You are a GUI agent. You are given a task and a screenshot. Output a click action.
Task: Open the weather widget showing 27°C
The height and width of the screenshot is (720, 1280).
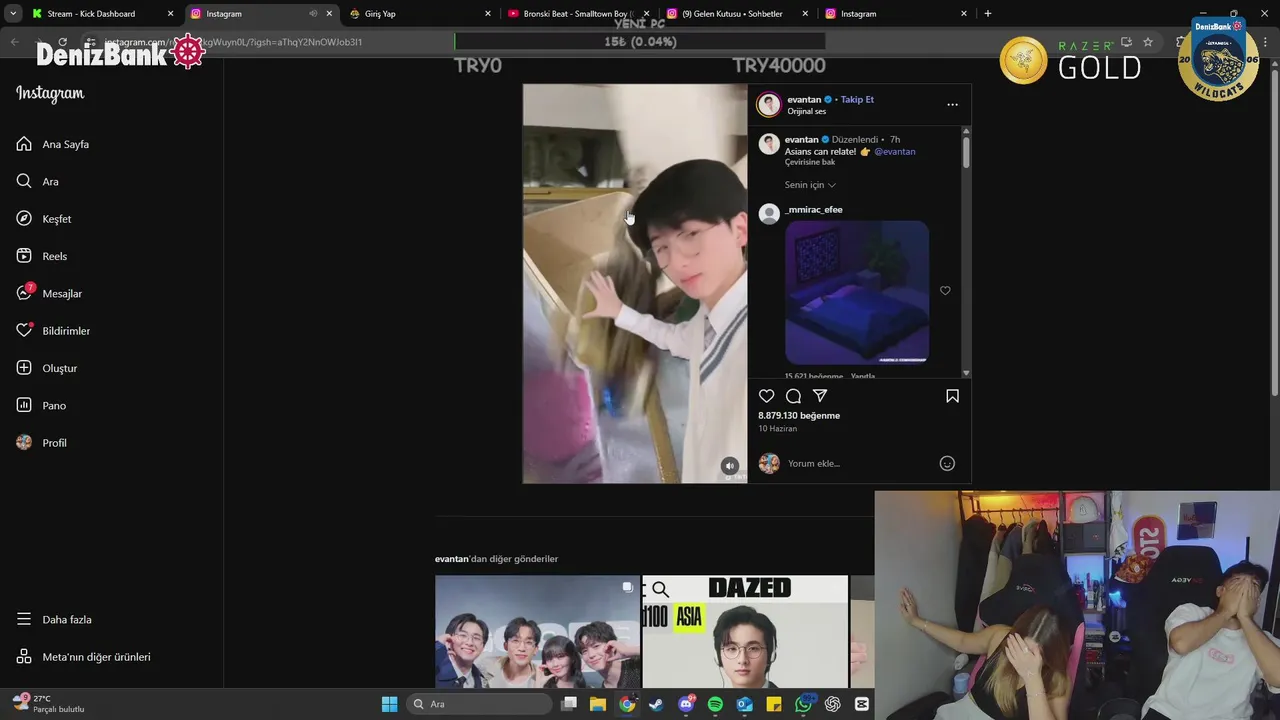[50, 704]
